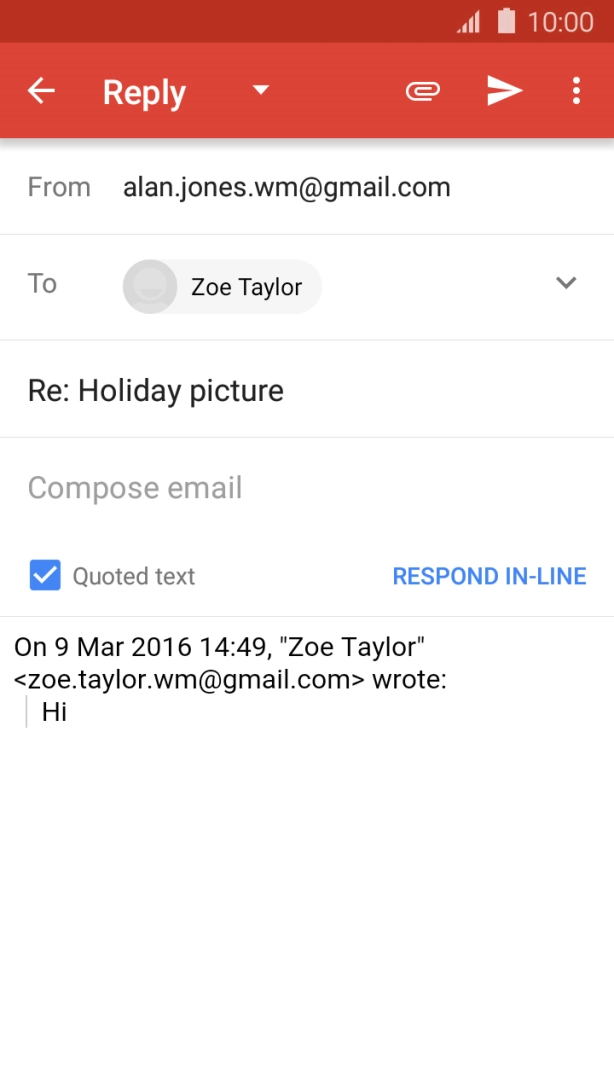Click Zoe Taylor's contact avatar

point(149,286)
